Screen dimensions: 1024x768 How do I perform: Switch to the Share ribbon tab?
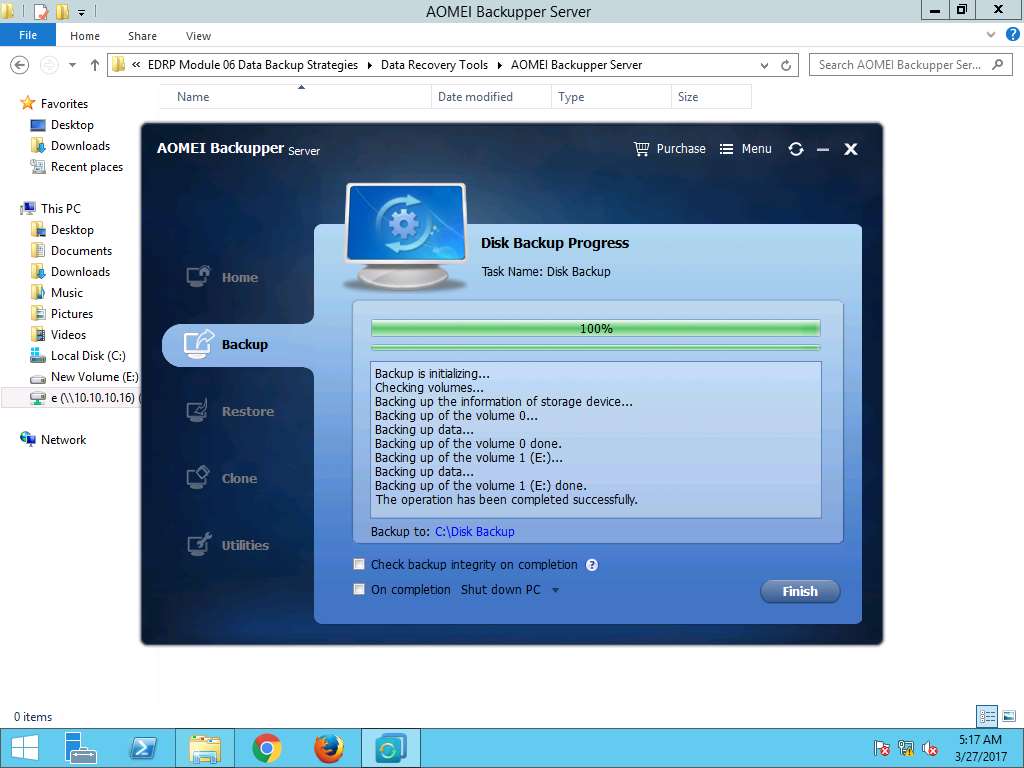tap(142, 36)
